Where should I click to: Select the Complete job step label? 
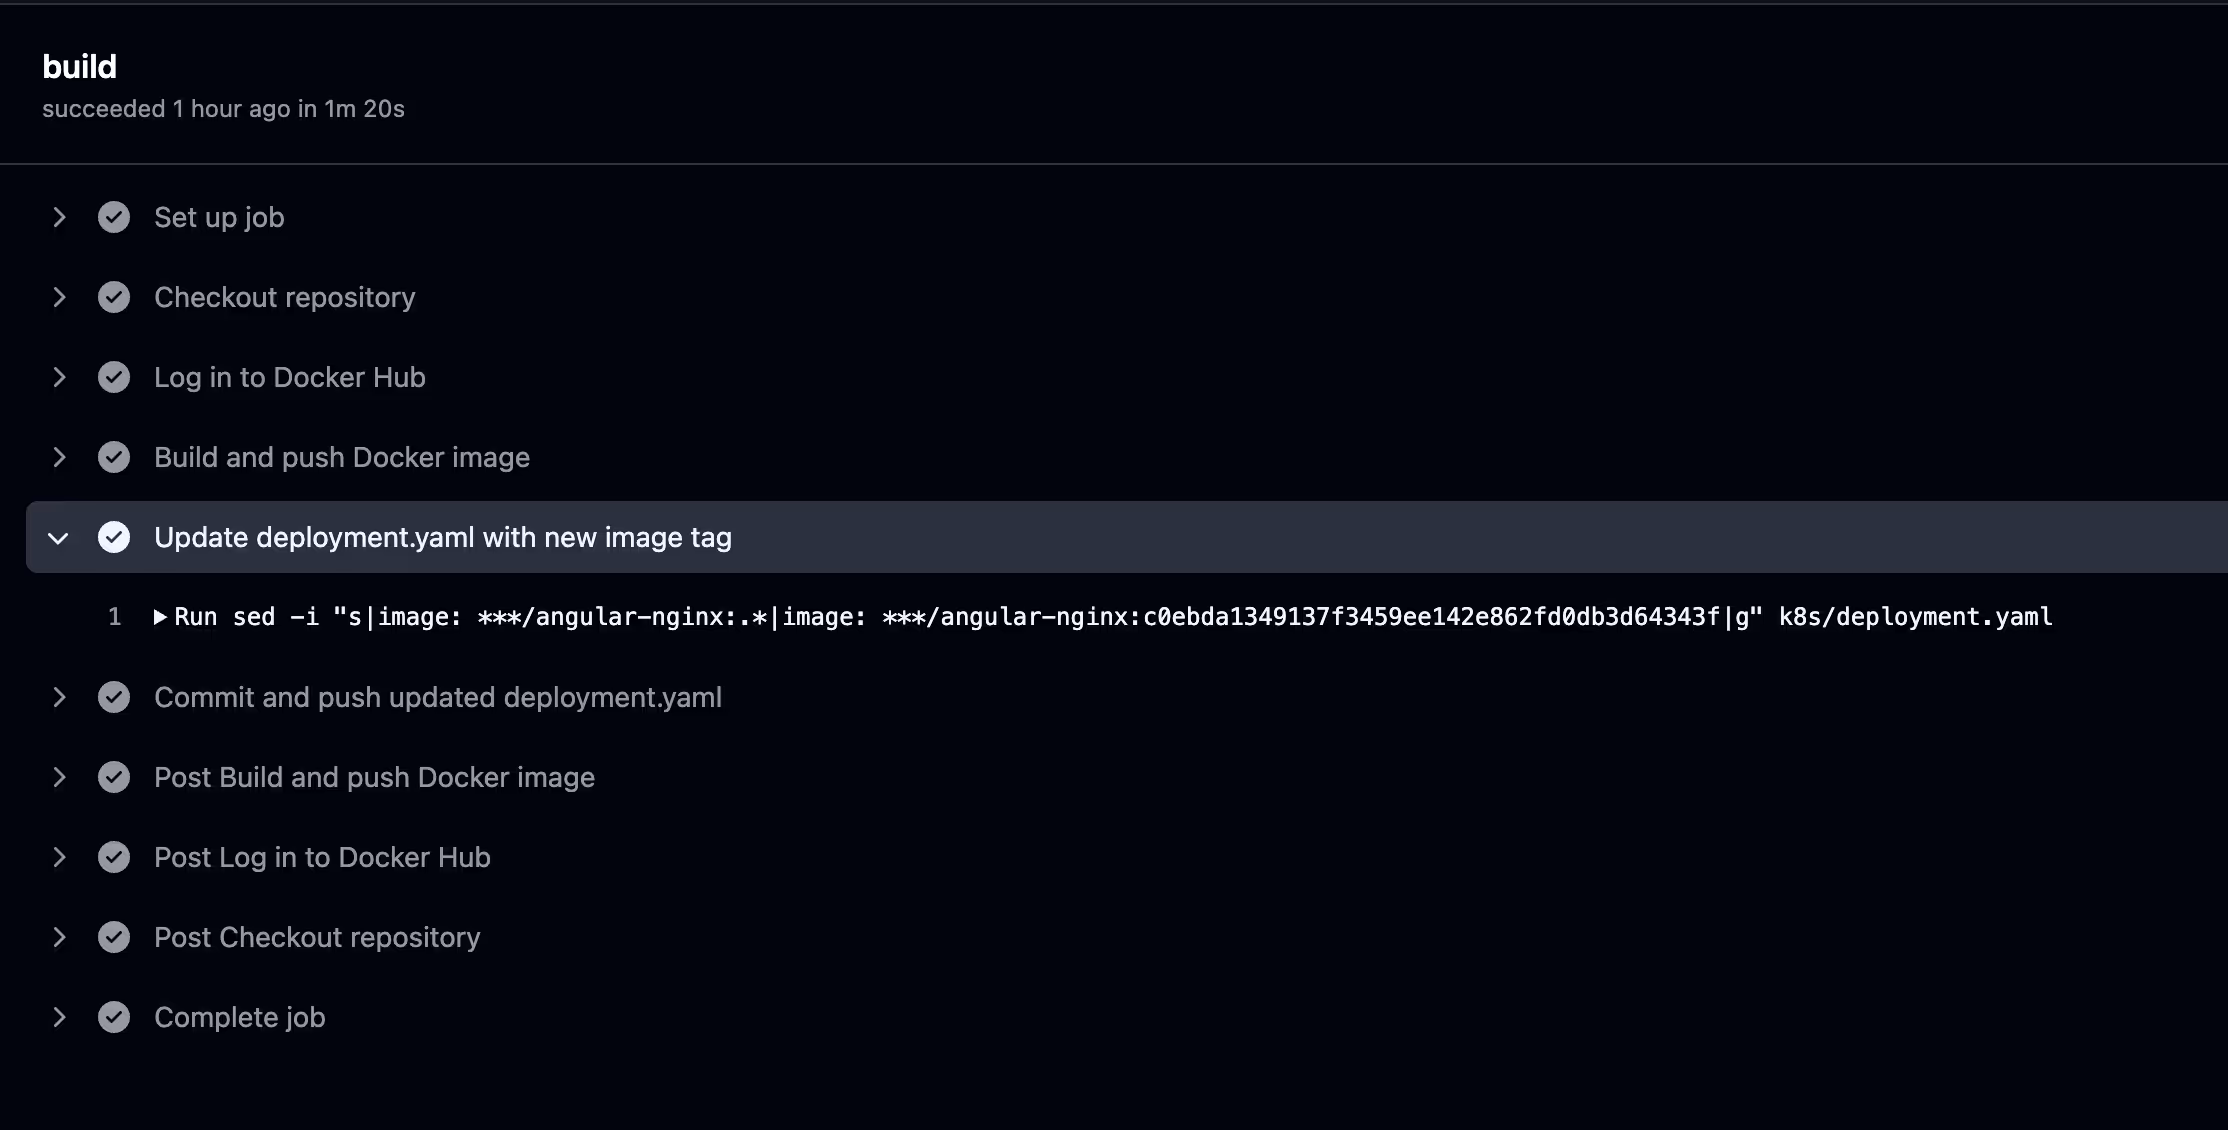click(240, 1017)
